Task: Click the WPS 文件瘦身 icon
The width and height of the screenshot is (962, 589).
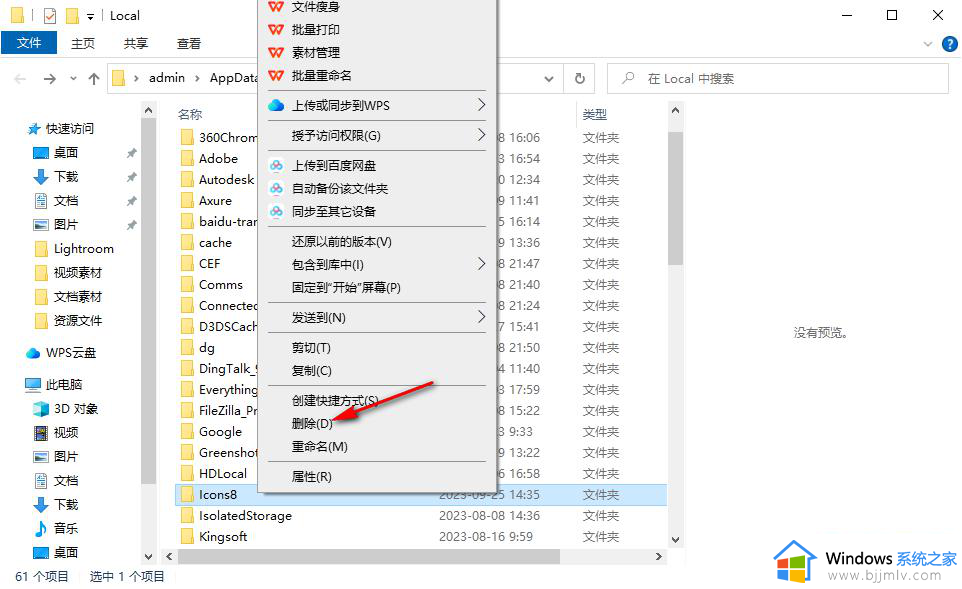Action: coord(276,7)
